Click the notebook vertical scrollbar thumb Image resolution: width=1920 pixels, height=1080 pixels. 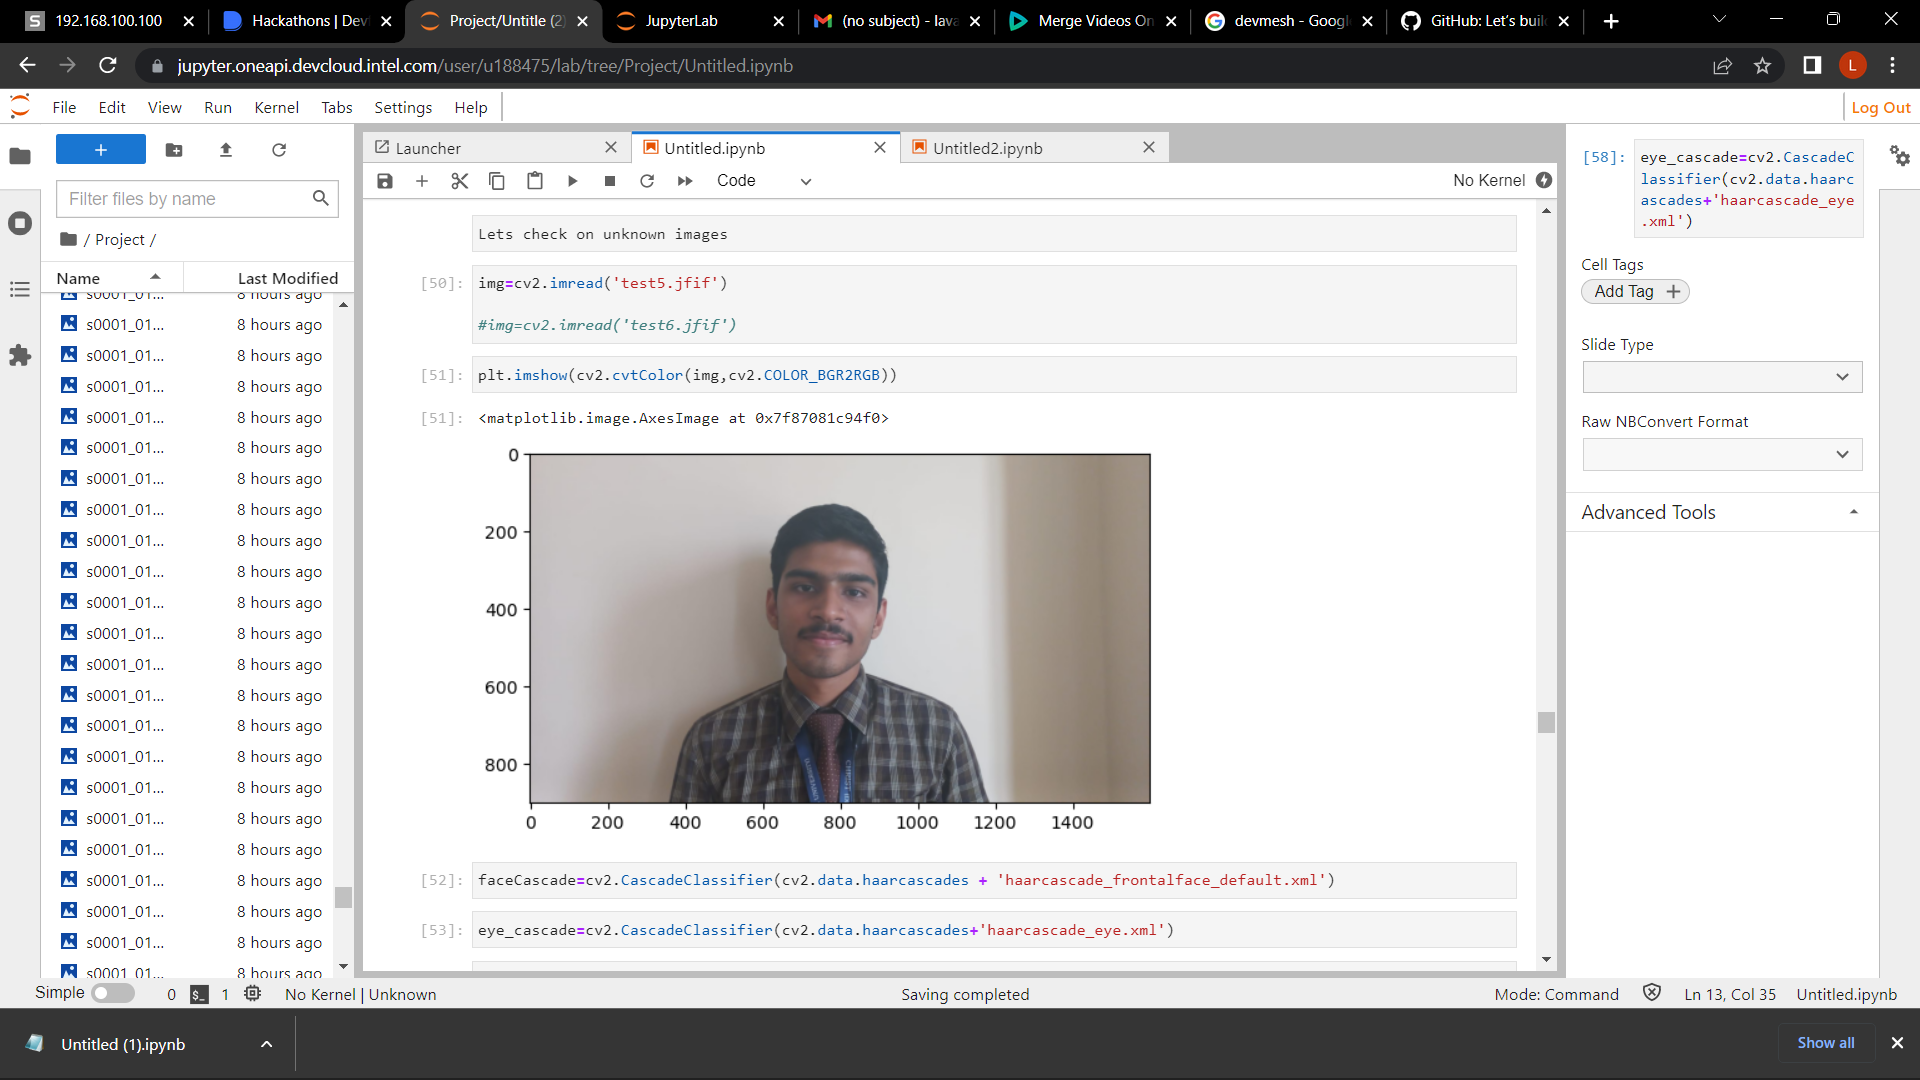pos(1546,722)
